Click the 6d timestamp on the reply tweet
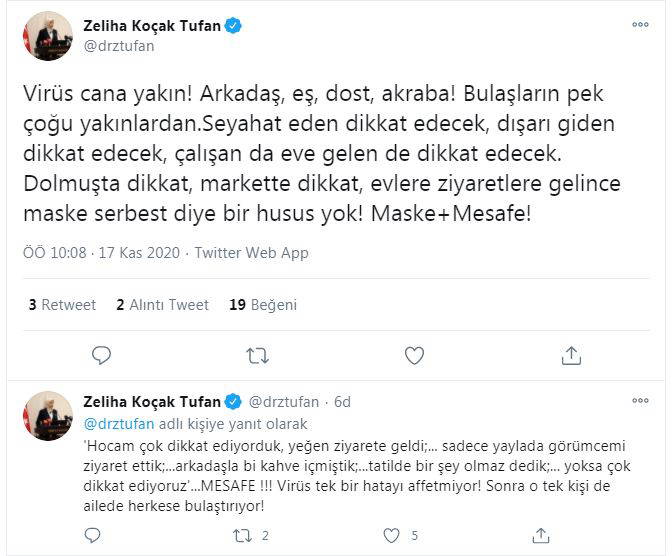 342,402
